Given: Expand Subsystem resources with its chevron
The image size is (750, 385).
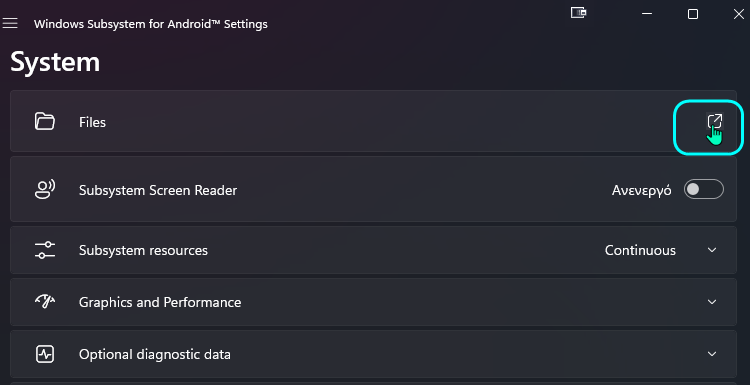Looking at the screenshot, I should click(x=712, y=250).
